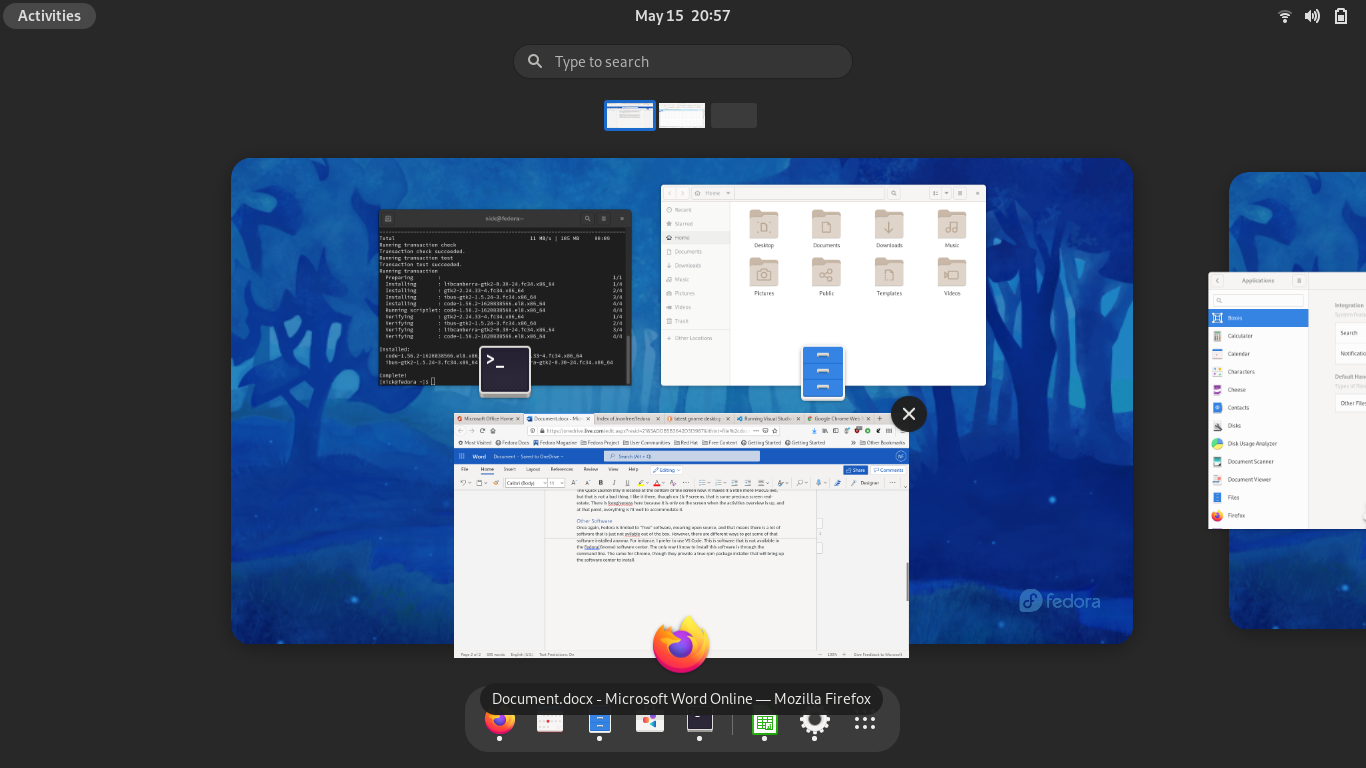Select the Terminal window preview

coord(505,298)
